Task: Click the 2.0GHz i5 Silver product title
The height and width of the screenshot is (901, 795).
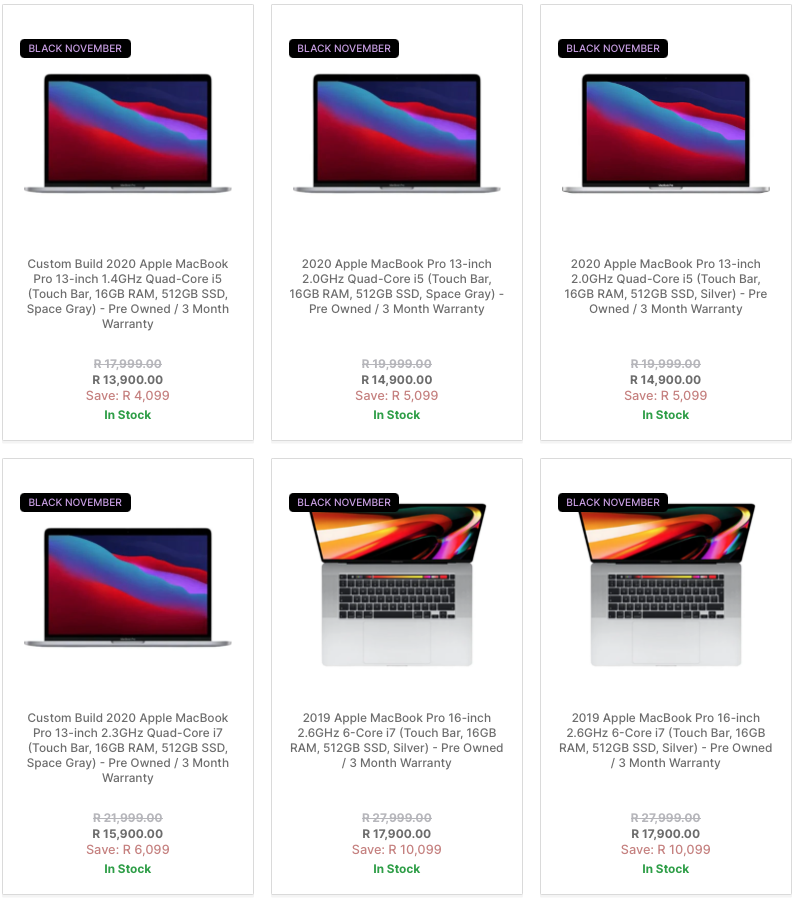Action: (x=665, y=286)
